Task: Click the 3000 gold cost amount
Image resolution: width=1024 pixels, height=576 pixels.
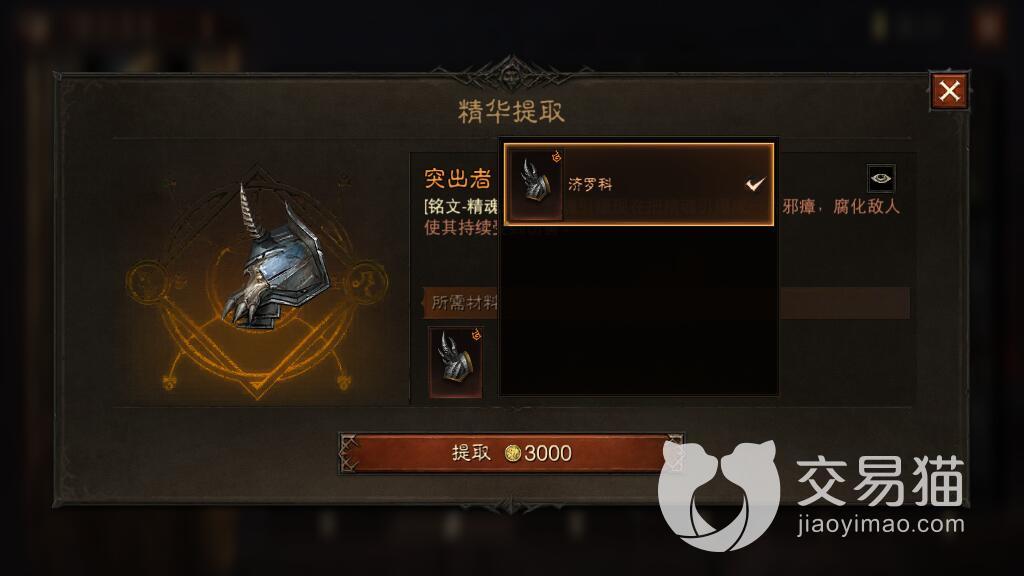Action: pos(548,453)
